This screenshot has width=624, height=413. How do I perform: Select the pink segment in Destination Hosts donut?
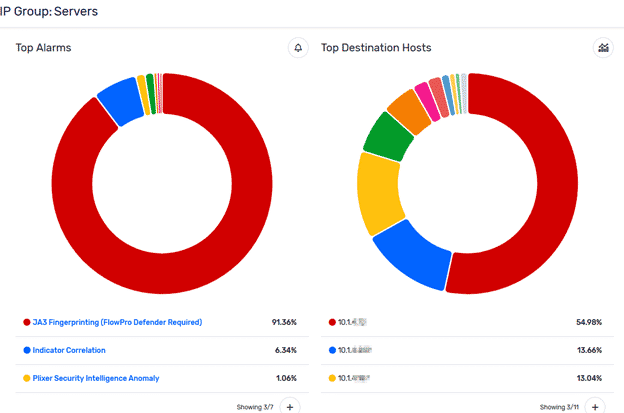[427, 101]
